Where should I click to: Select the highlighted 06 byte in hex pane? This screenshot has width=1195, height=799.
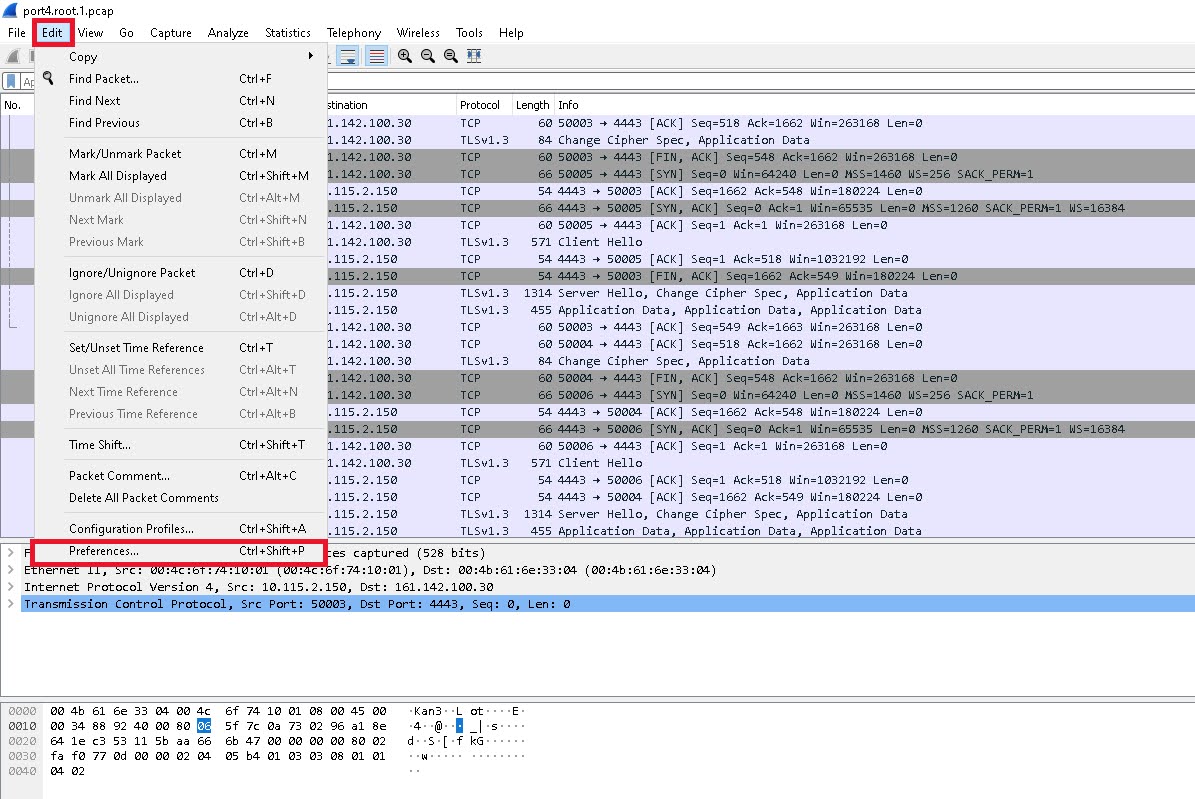204,726
